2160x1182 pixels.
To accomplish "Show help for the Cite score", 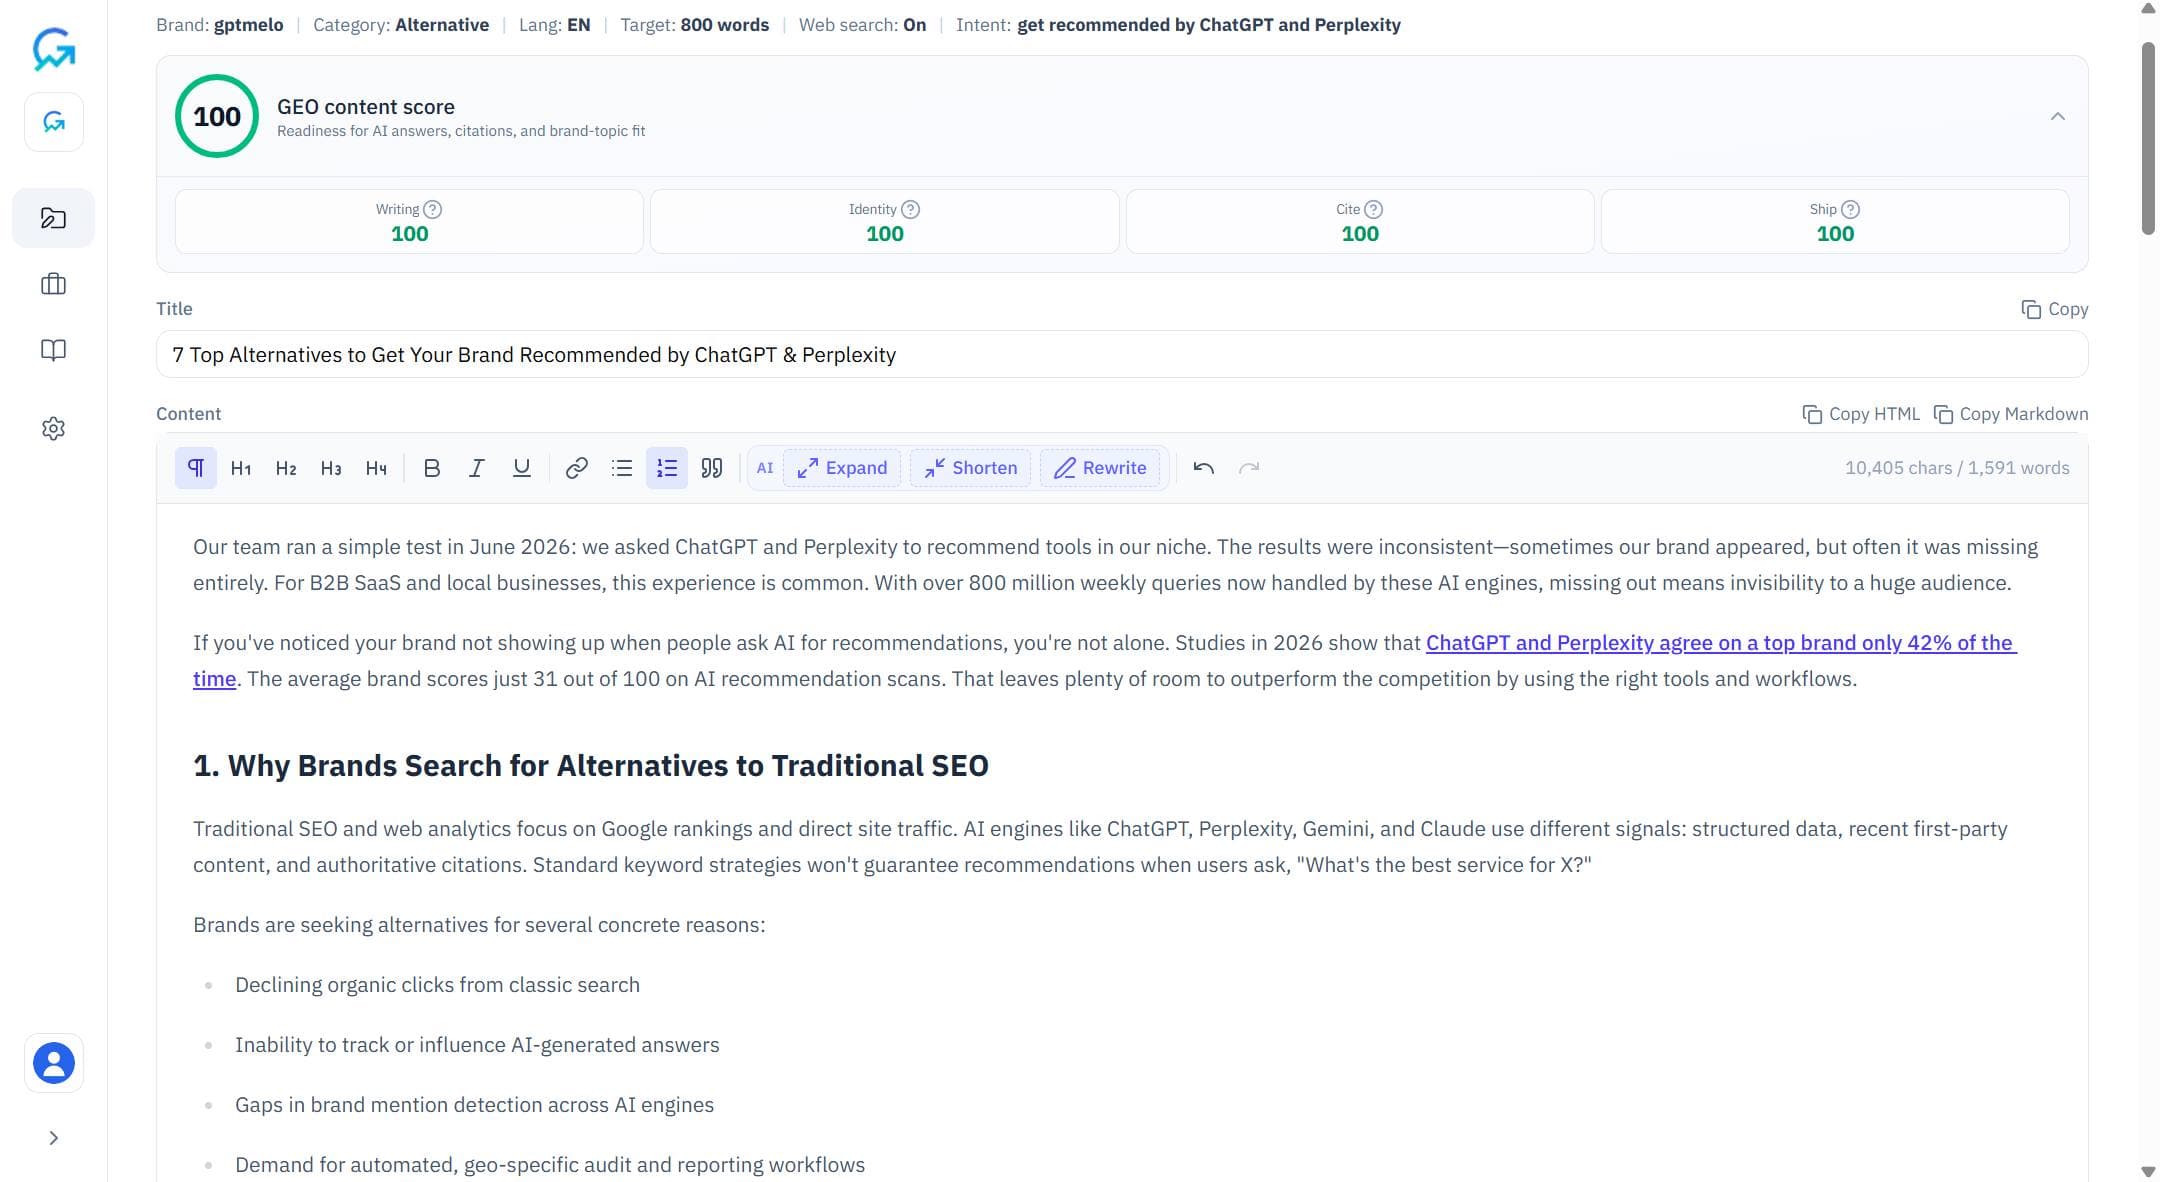I will pyautogui.click(x=1373, y=209).
